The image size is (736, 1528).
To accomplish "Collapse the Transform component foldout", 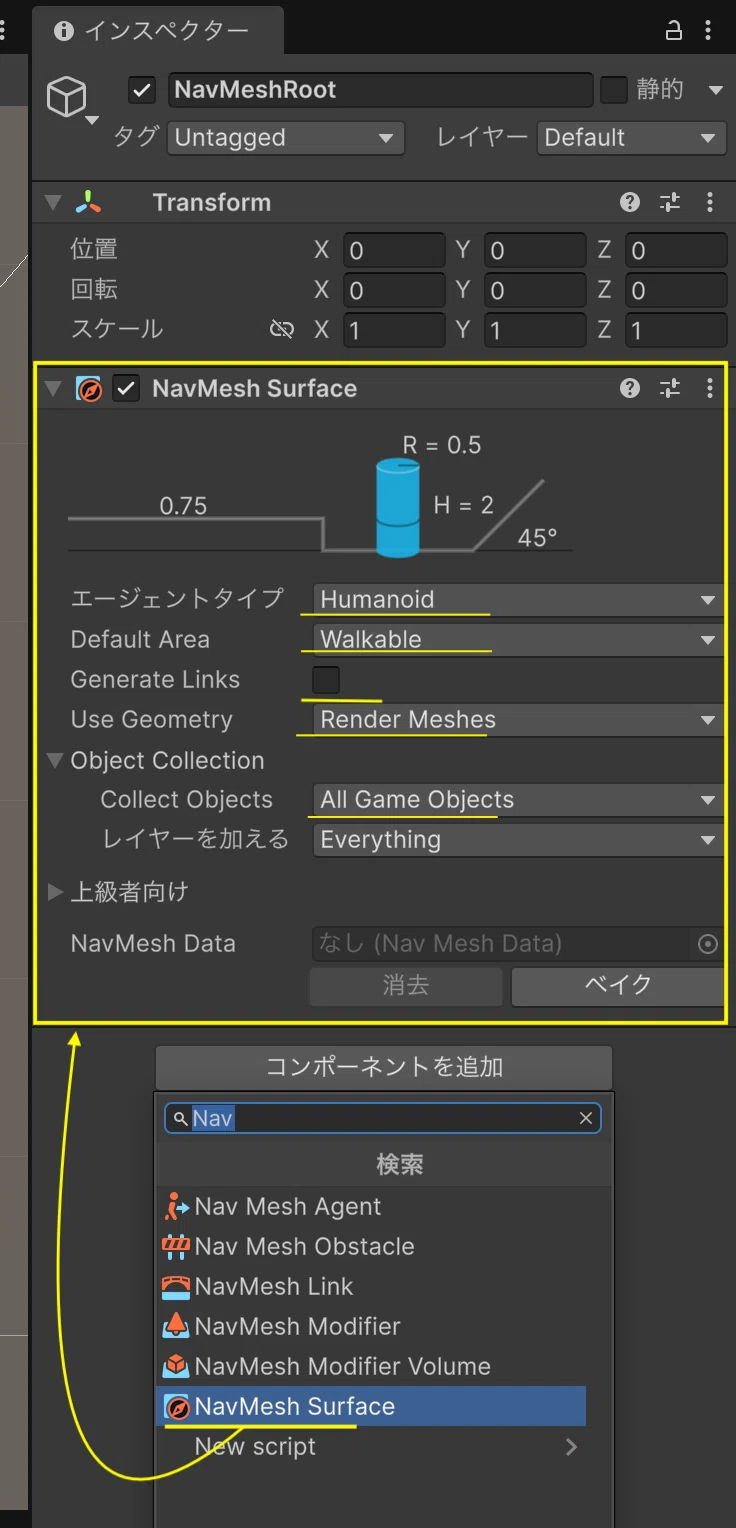I will tap(53, 203).
